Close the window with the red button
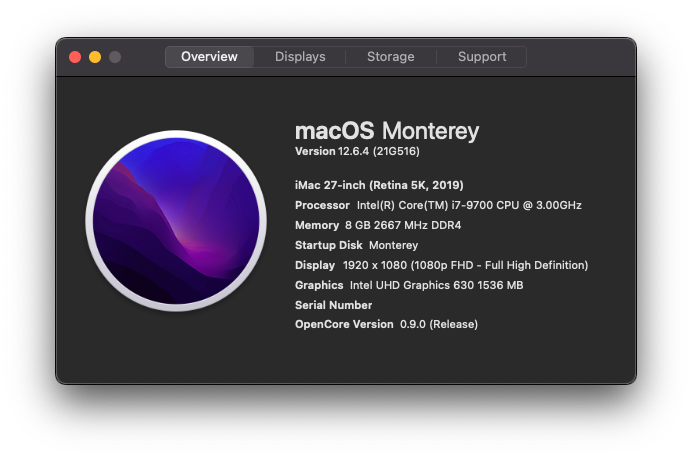692x458 pixels. (x=75, y=57)
